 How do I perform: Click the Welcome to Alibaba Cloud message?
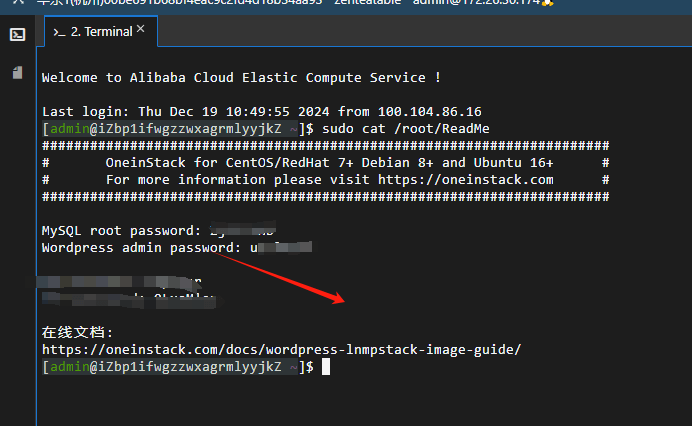pyautogui.click(x=241, y=78)
